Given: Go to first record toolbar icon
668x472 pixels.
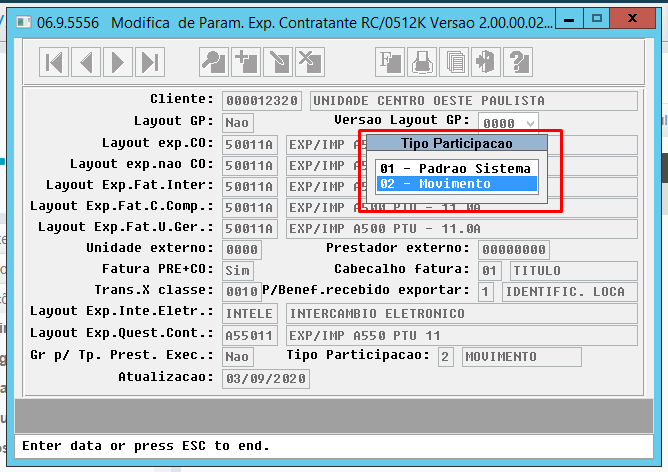Looking at the screenshot, I should click(54, 62).
